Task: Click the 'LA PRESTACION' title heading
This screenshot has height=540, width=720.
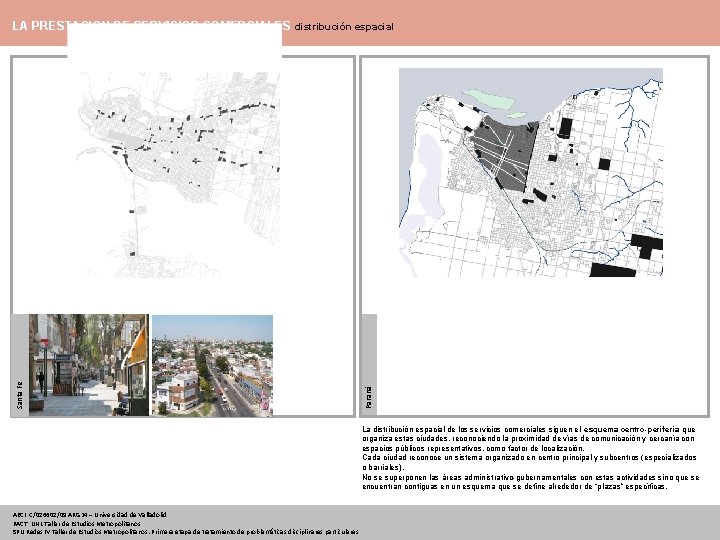Action: click(151, 26)
